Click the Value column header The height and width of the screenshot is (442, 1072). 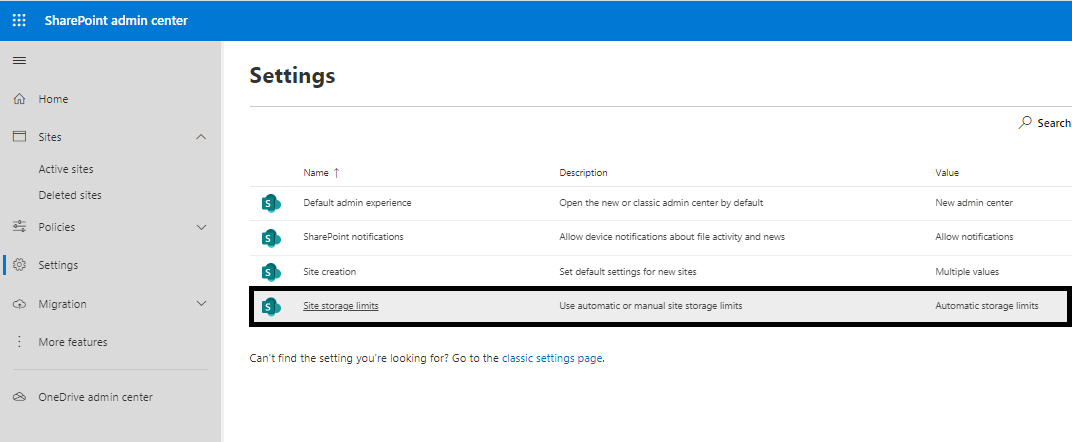coord(947,173)
